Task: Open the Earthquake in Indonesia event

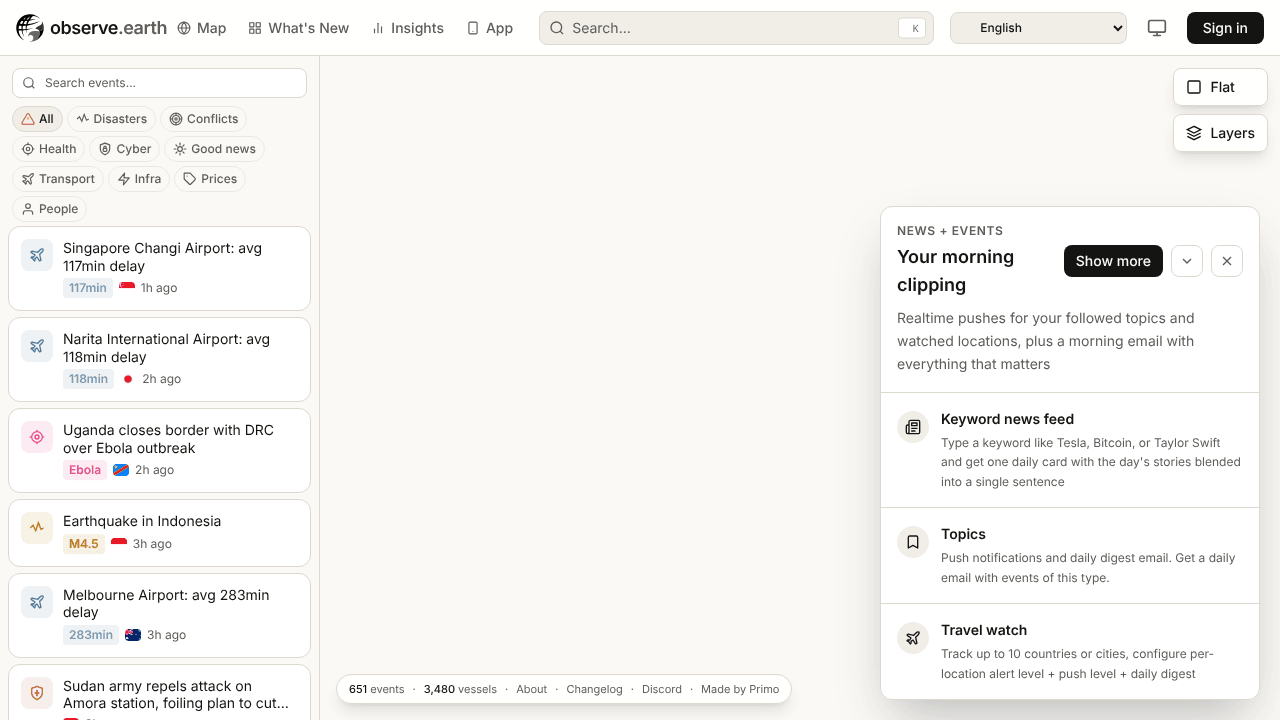Action: point(159,533)
